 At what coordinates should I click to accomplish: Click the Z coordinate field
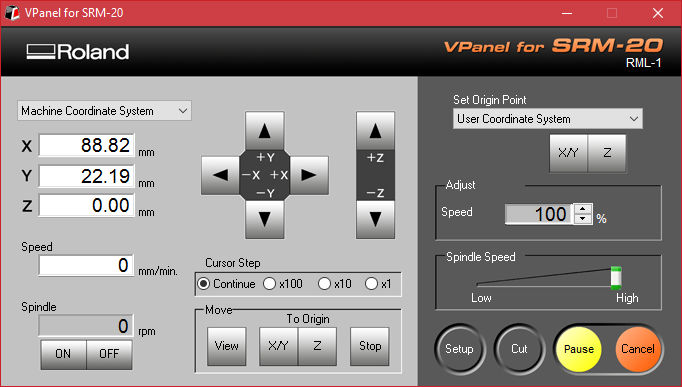click(x=87, y=205)
